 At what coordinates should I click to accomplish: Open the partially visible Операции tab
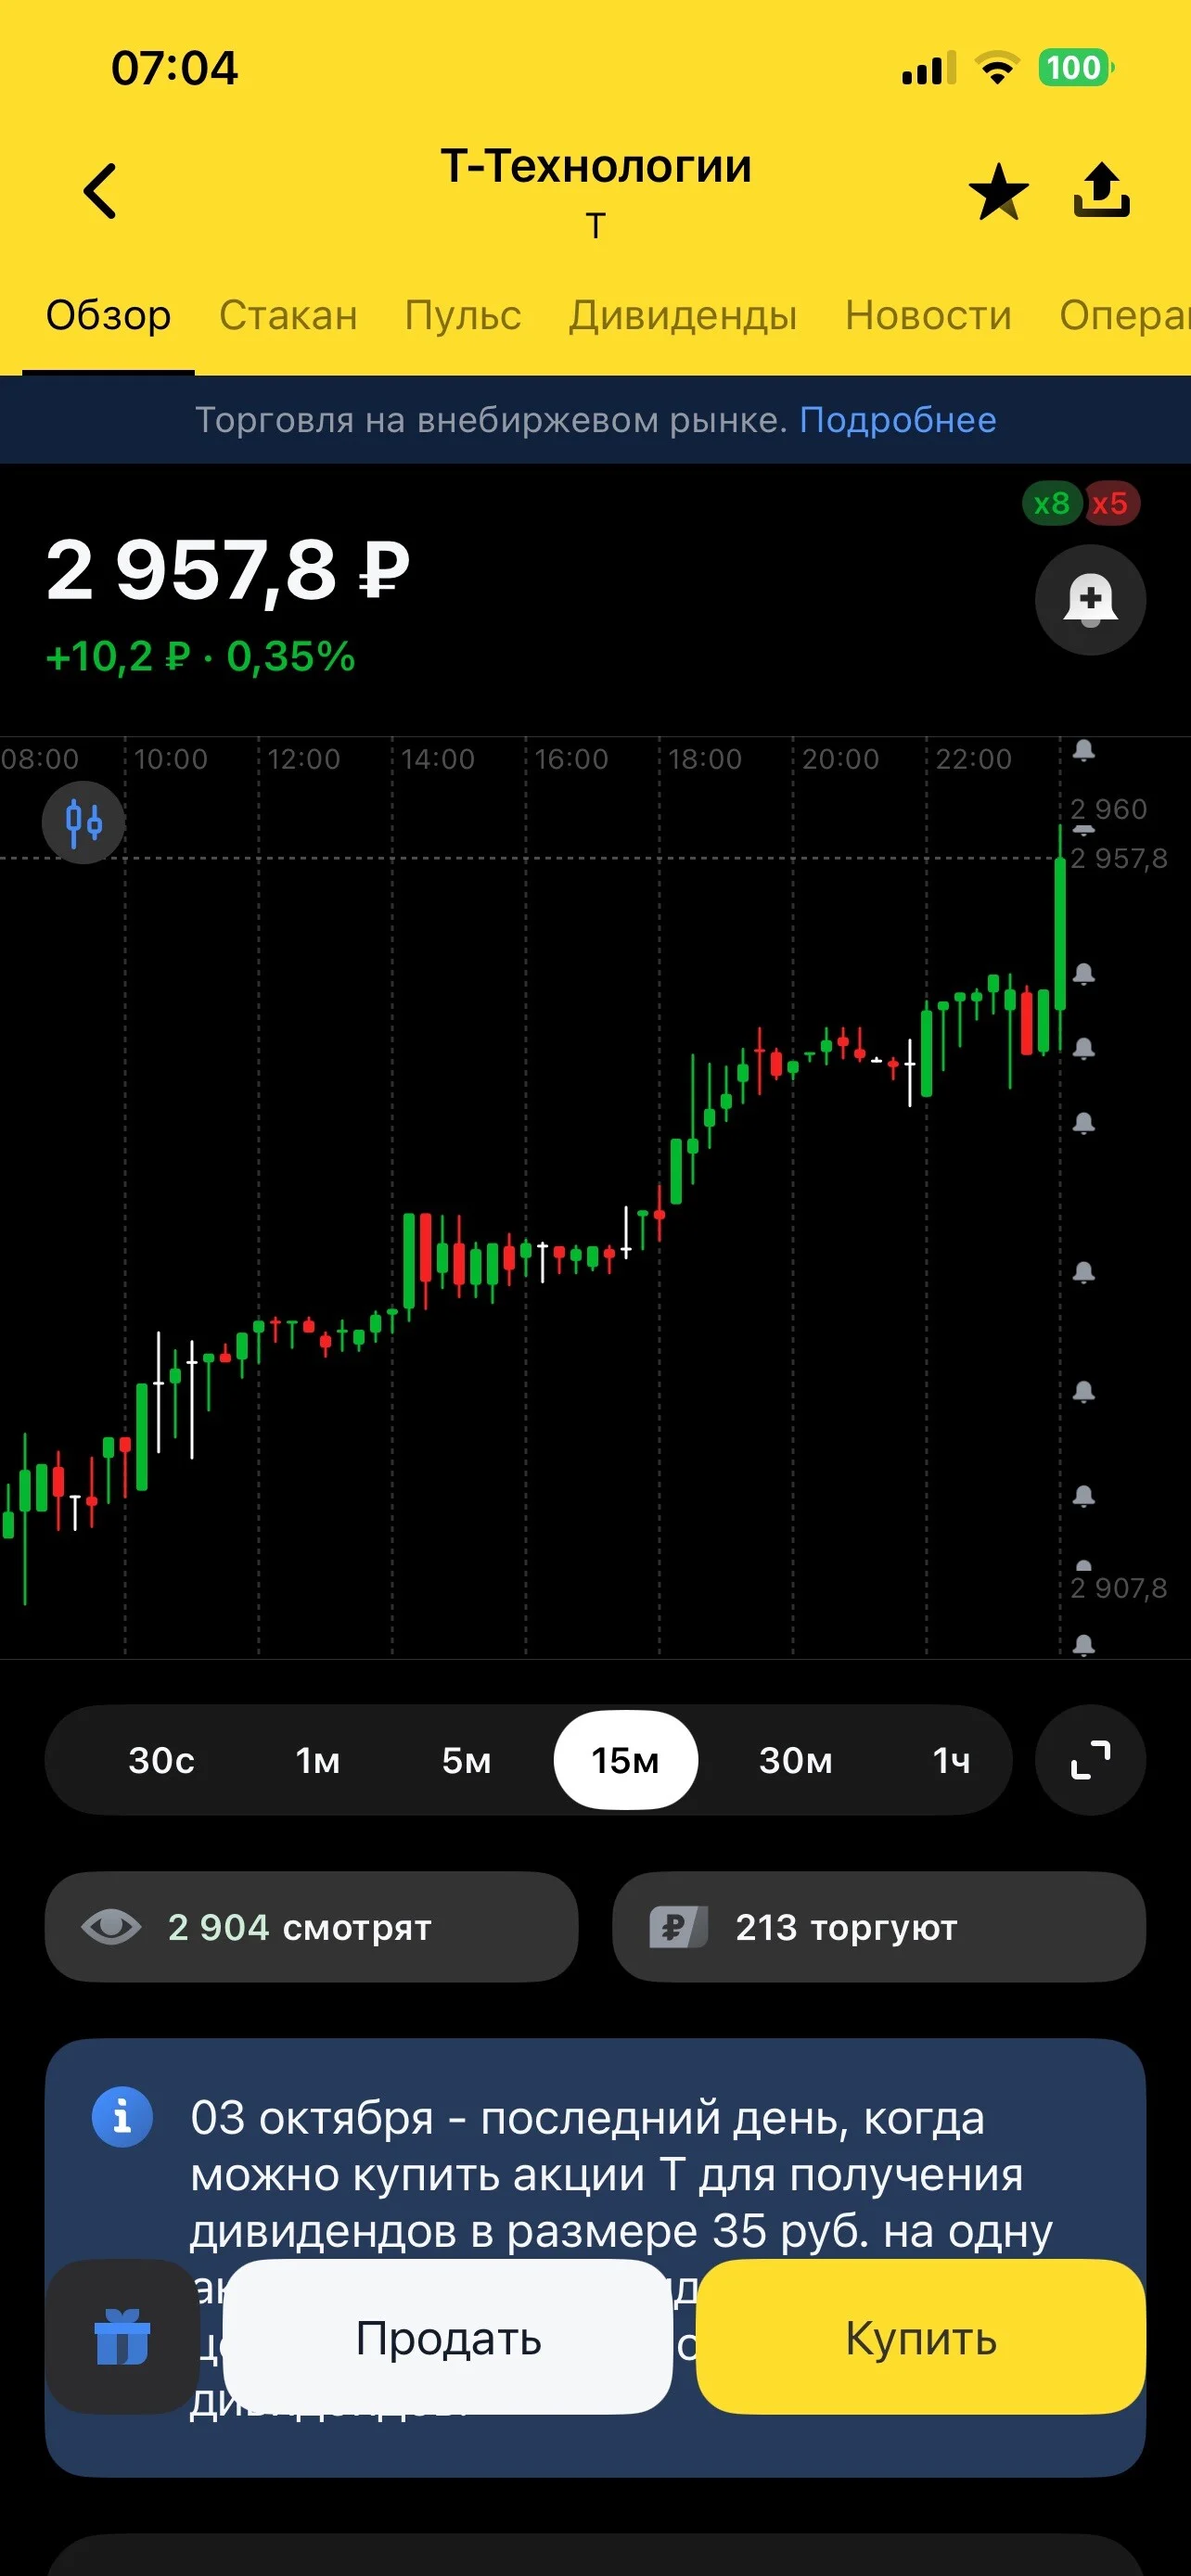pyautogui.click(x=1125, y=316)
